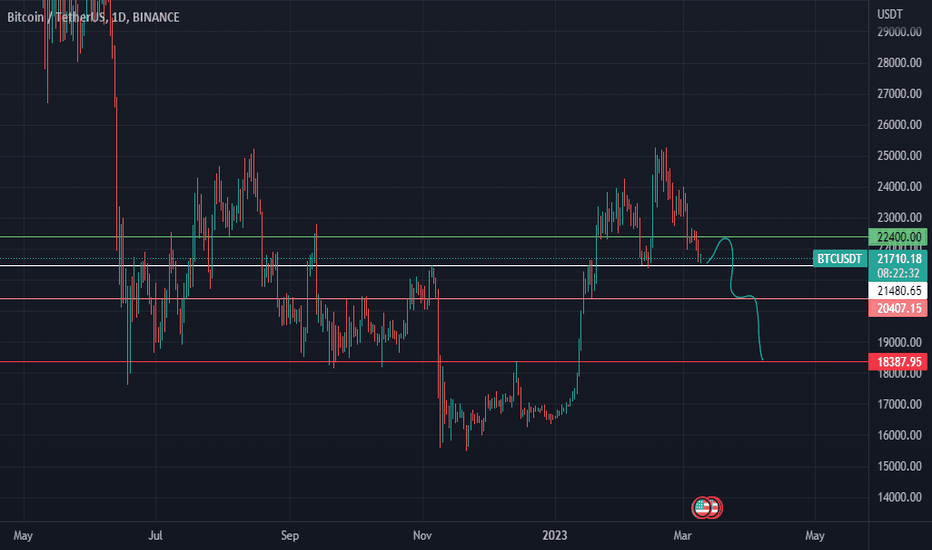Open the US economic event flag icon
Viewport: 932px width, 550px height.
(x=702, y=507)
